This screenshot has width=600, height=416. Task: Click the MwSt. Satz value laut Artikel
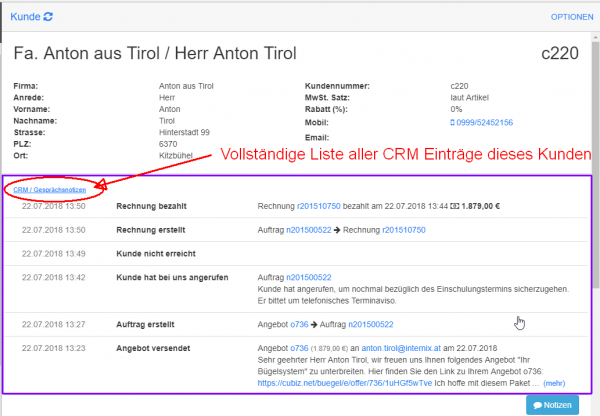tap(470, 98)
